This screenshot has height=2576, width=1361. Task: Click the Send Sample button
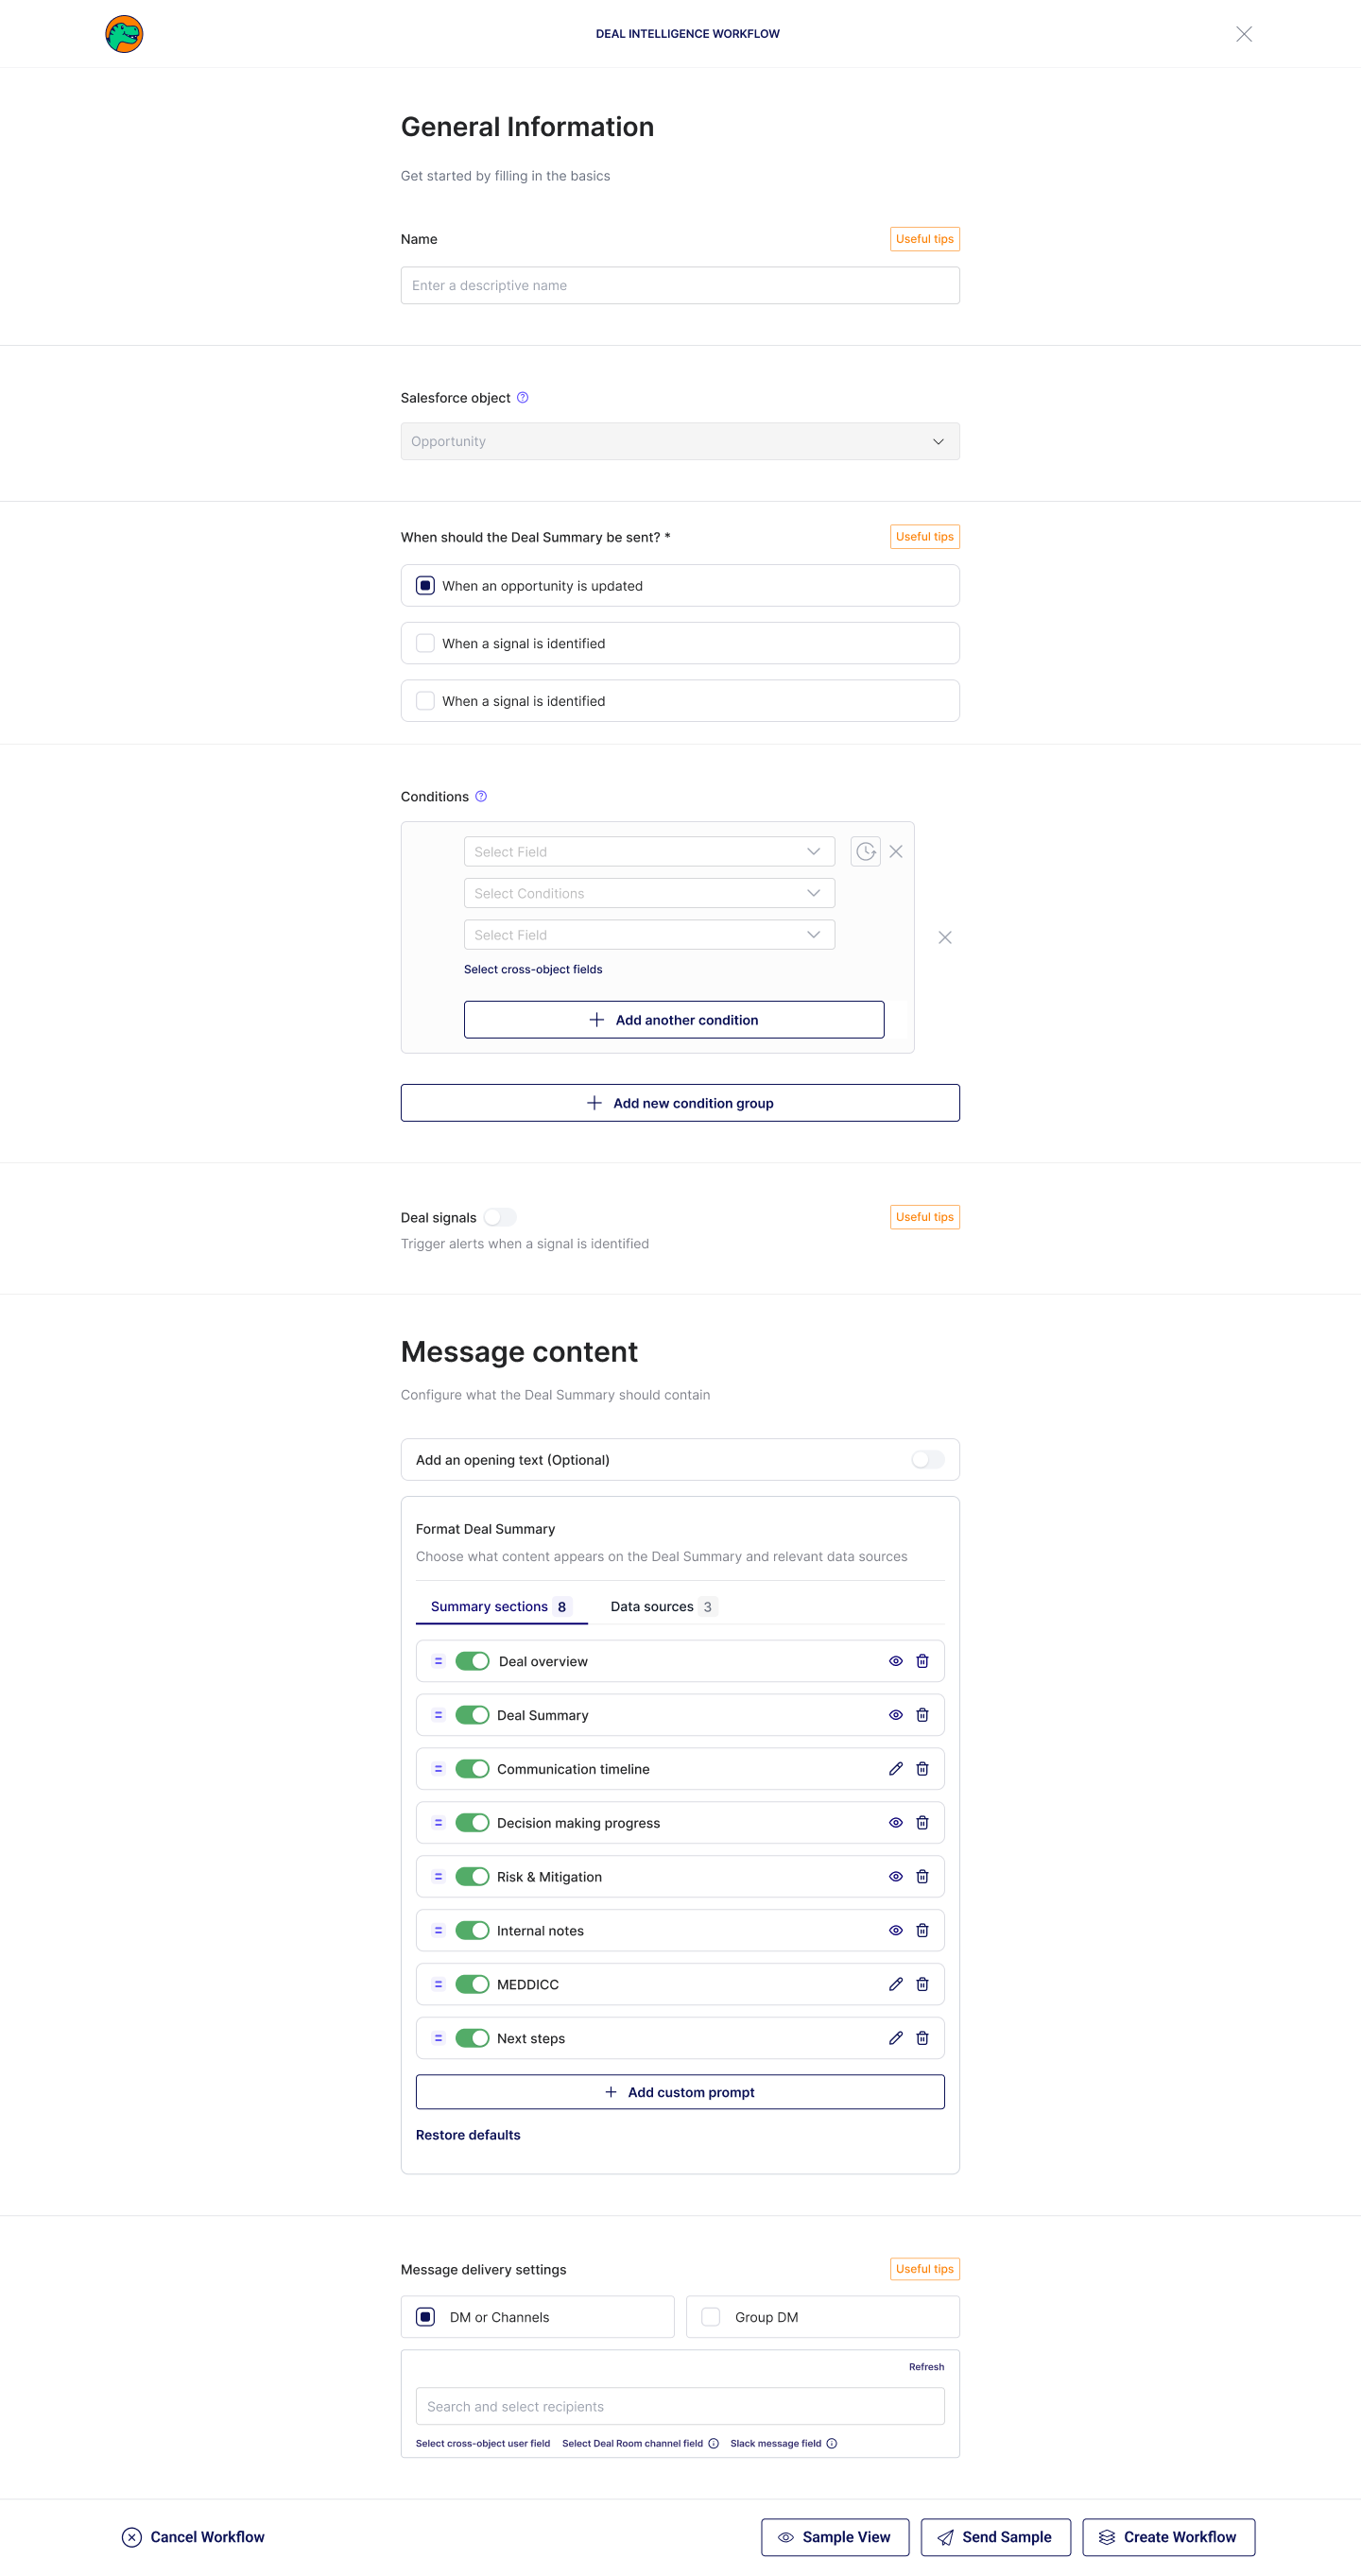(995, 2537)
